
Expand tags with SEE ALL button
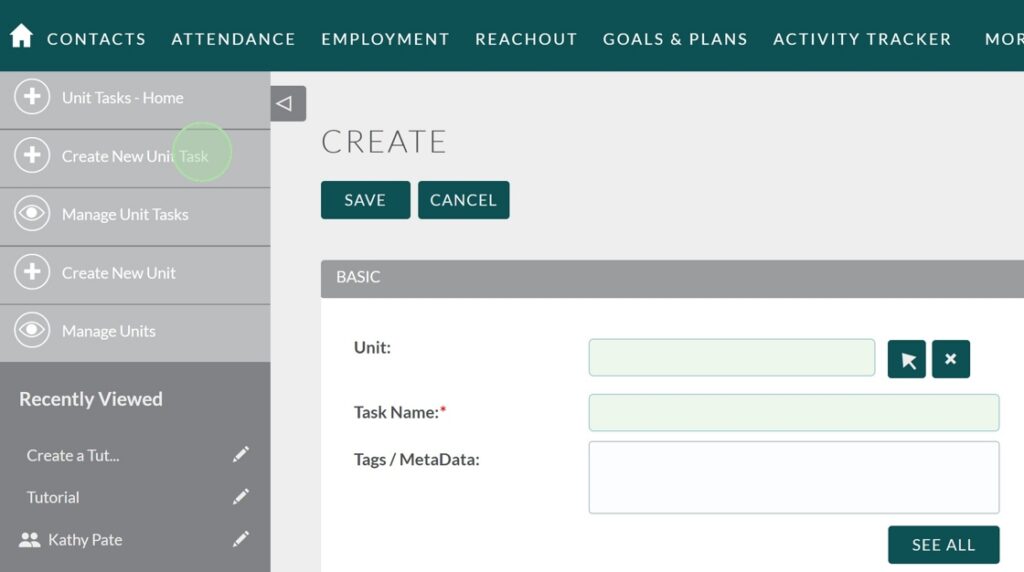coord(943,545)
